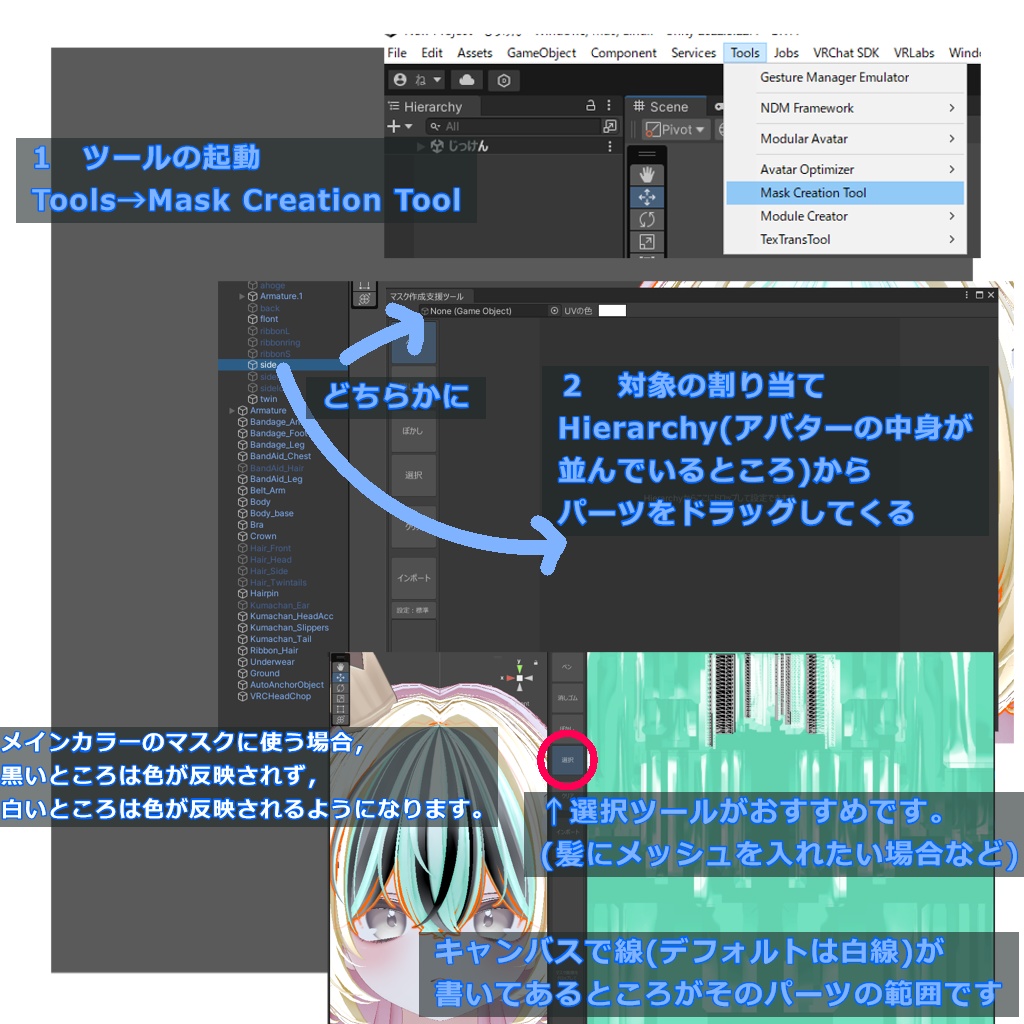Select the Hand tool in the Scene toolbar
The width and height of the screenshot is (1024, 1024).
tap(646, 172)
